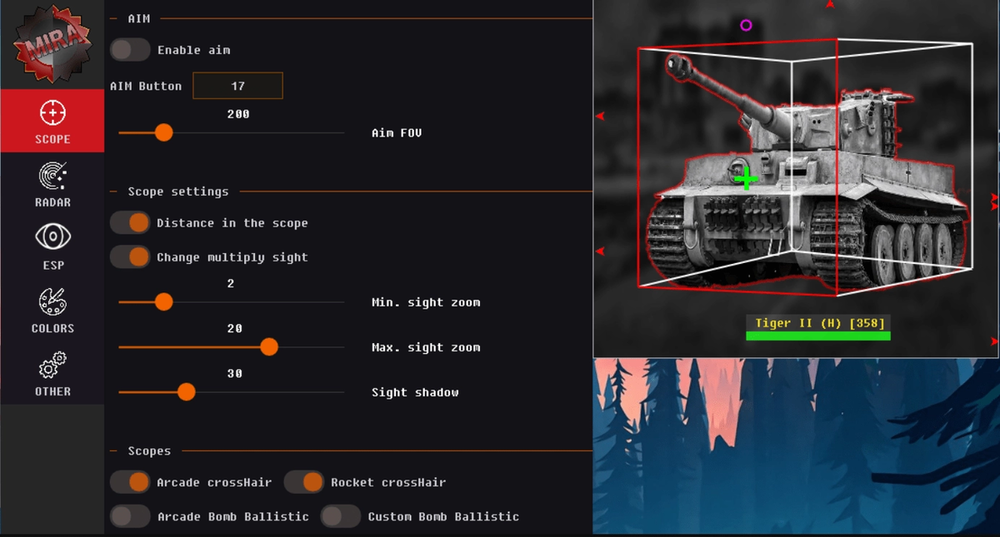
Task: Click the Sight shadow value 30
Action: (x=235, y=374)
